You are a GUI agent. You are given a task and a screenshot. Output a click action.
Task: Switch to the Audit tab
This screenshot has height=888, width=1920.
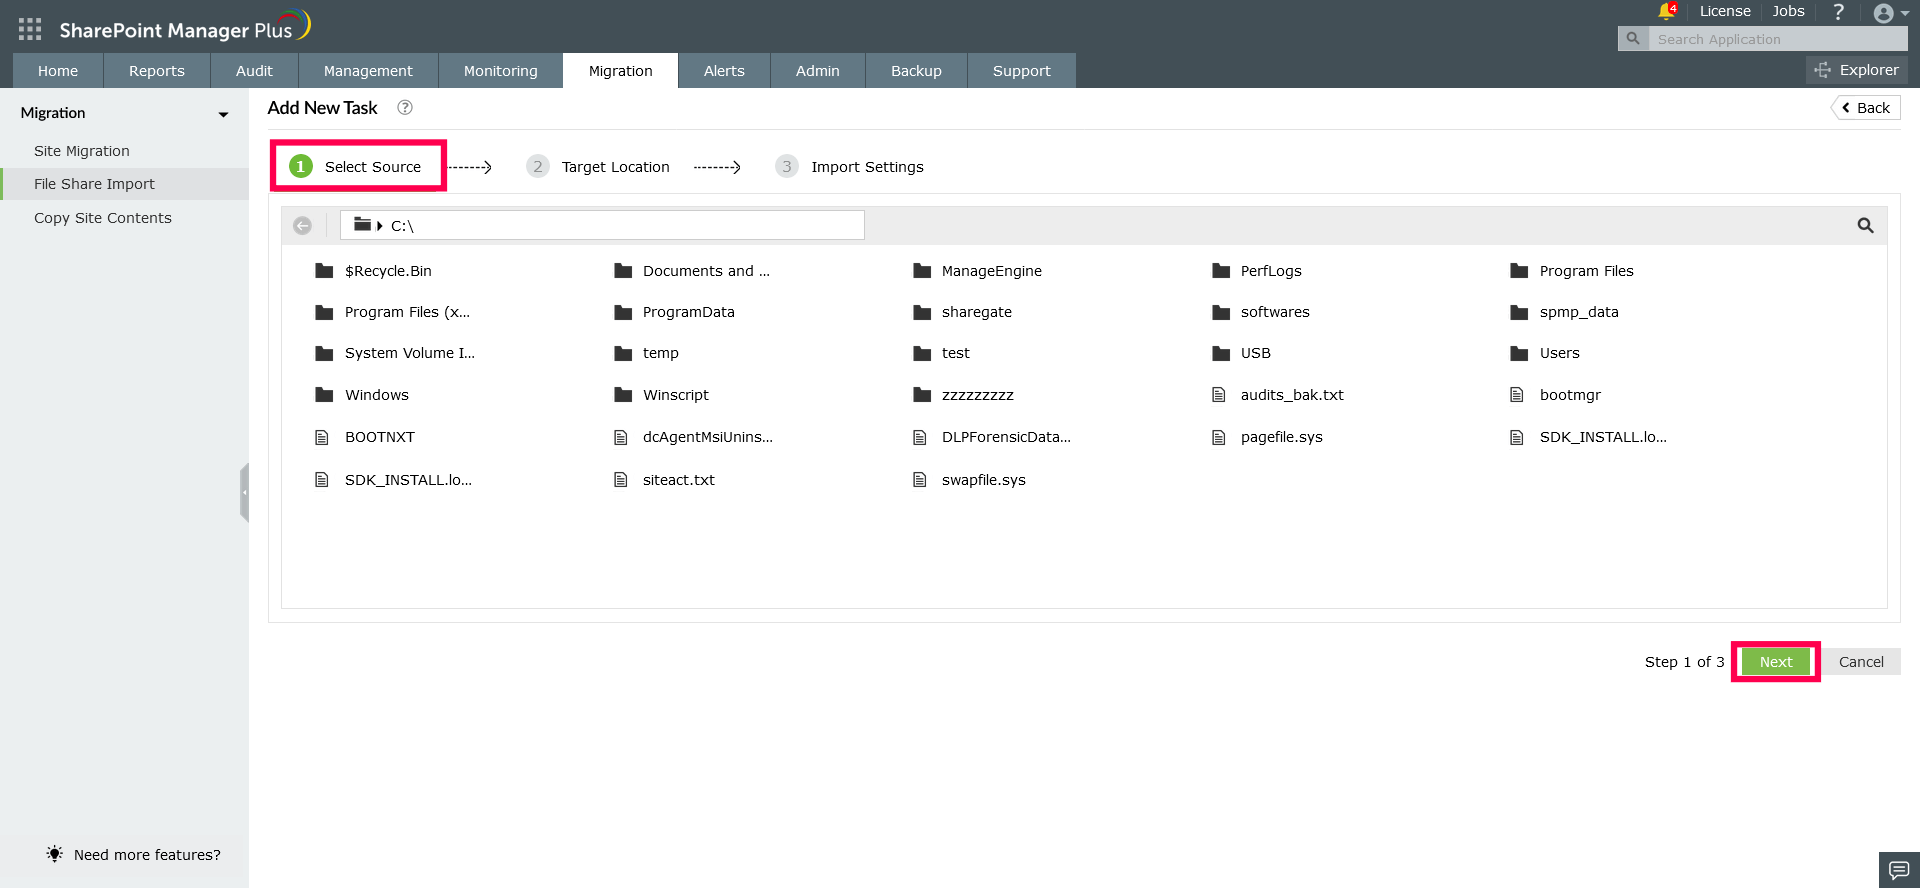point(254,71)
